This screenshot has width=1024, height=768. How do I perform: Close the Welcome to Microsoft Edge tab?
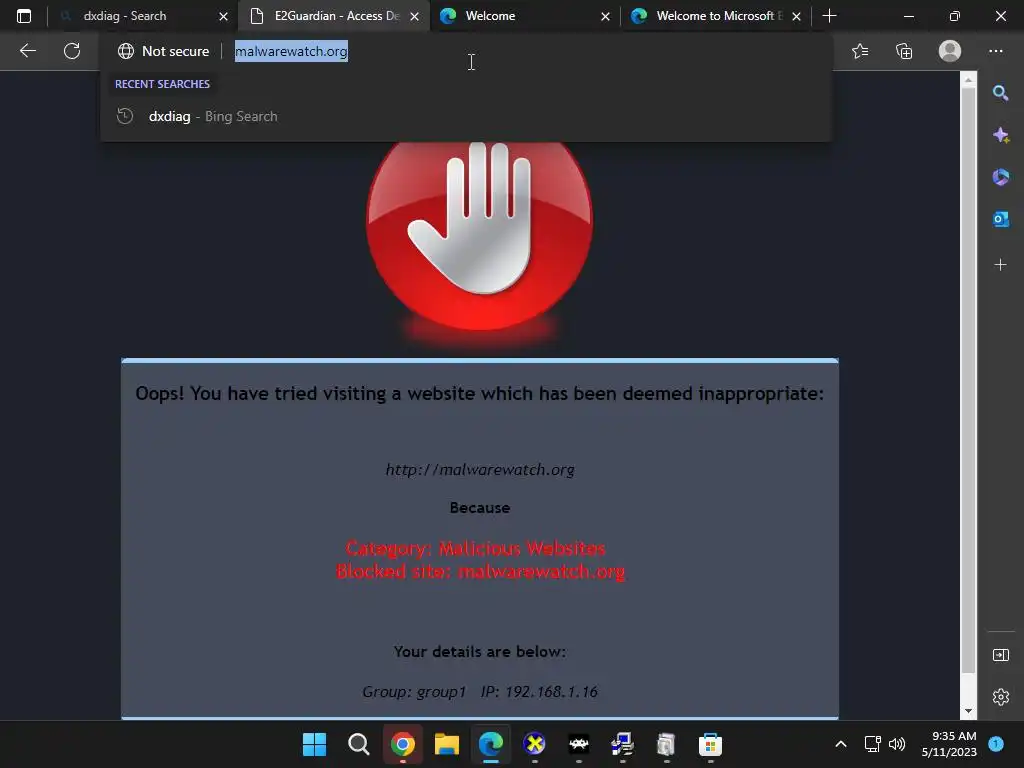pyautogui.click(x=796, y=16)
